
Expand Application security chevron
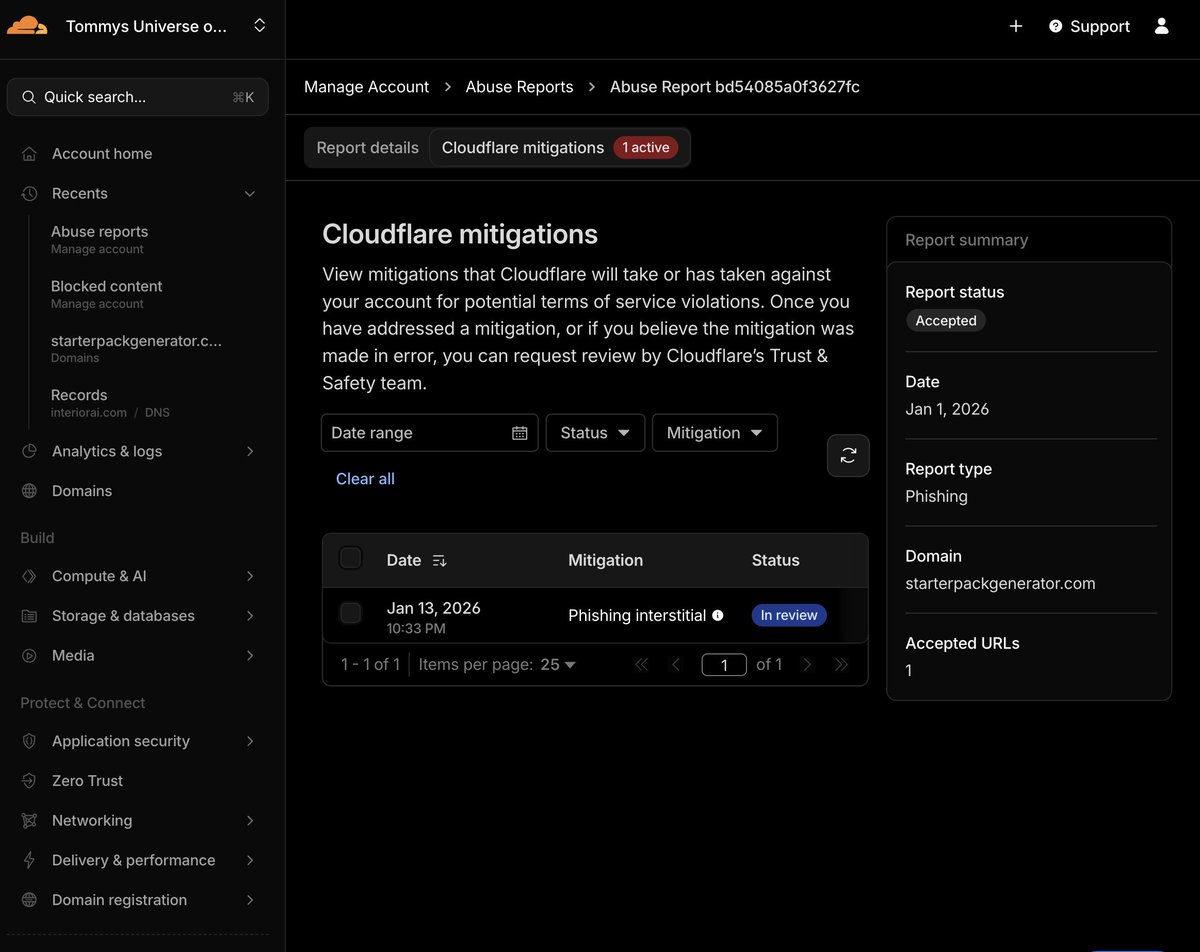pyautogui.click(x=250, y=741)
